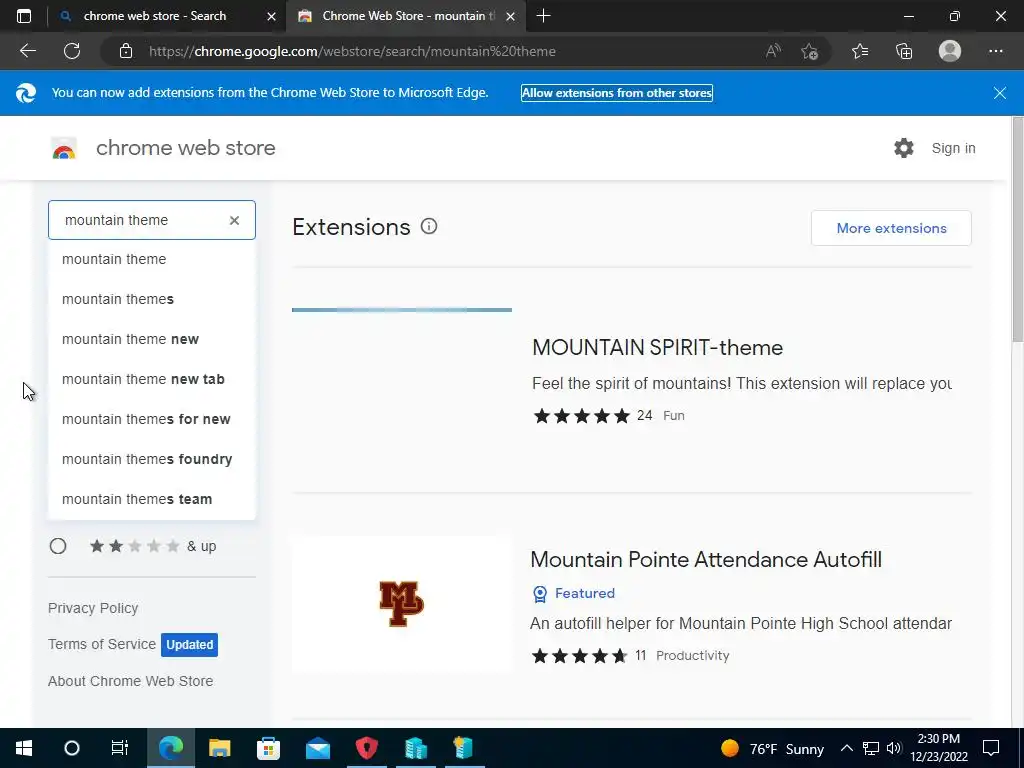Switch to 'chrome web store - Search' tab
The width and height of the screenshot is (1024, 768).
tap(155, 16)
